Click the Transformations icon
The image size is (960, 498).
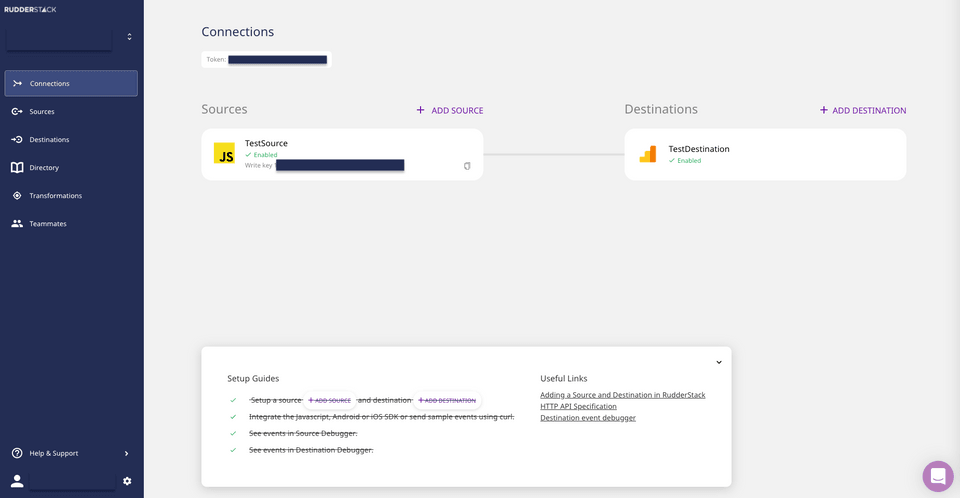click(17, 195)
